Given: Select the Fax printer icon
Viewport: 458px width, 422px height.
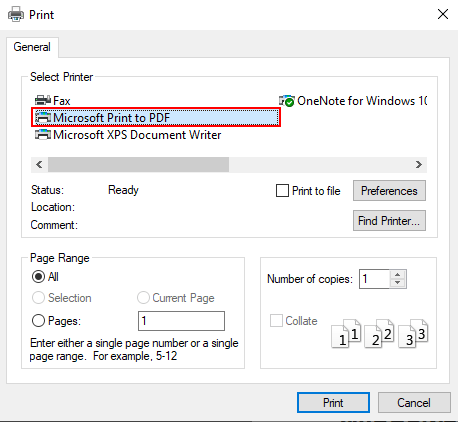Looking at the screenshot, I should [x=43, y=100].
